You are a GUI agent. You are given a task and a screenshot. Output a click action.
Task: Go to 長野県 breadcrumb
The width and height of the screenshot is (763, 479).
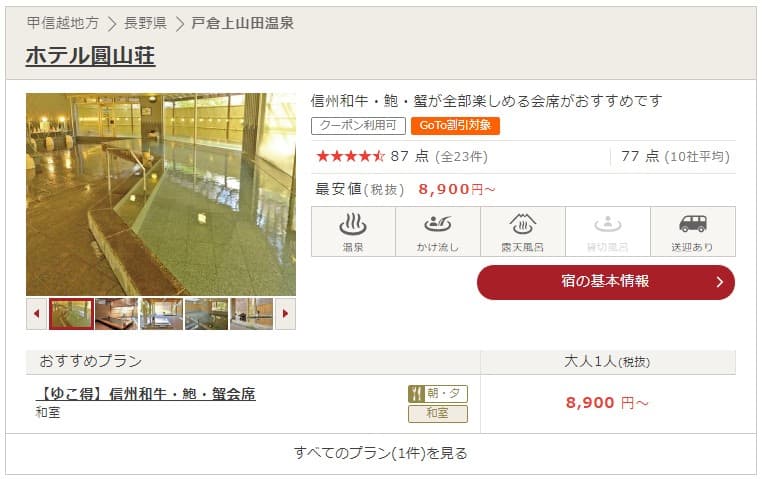(x=145, y=23)
